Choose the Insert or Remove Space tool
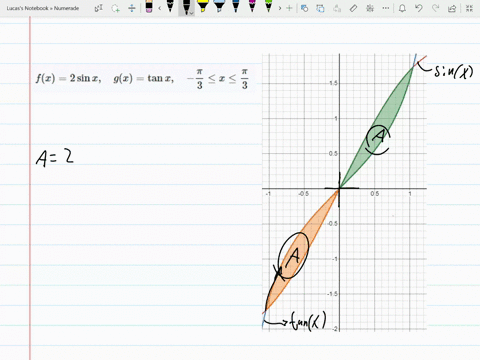 [132, 8]
